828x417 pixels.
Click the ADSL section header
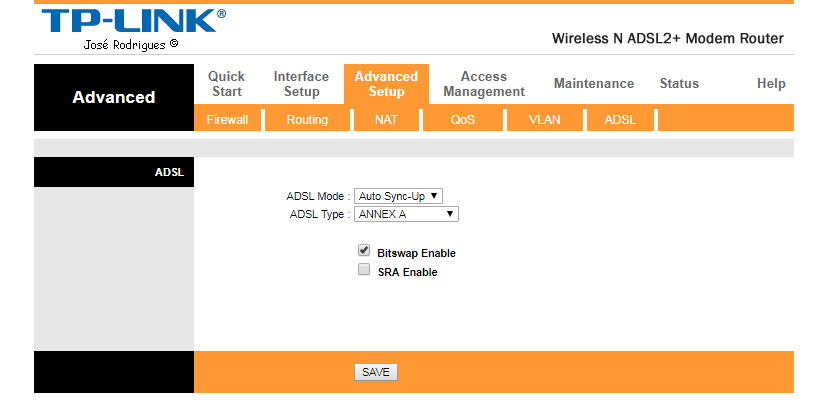pos(114,172)
